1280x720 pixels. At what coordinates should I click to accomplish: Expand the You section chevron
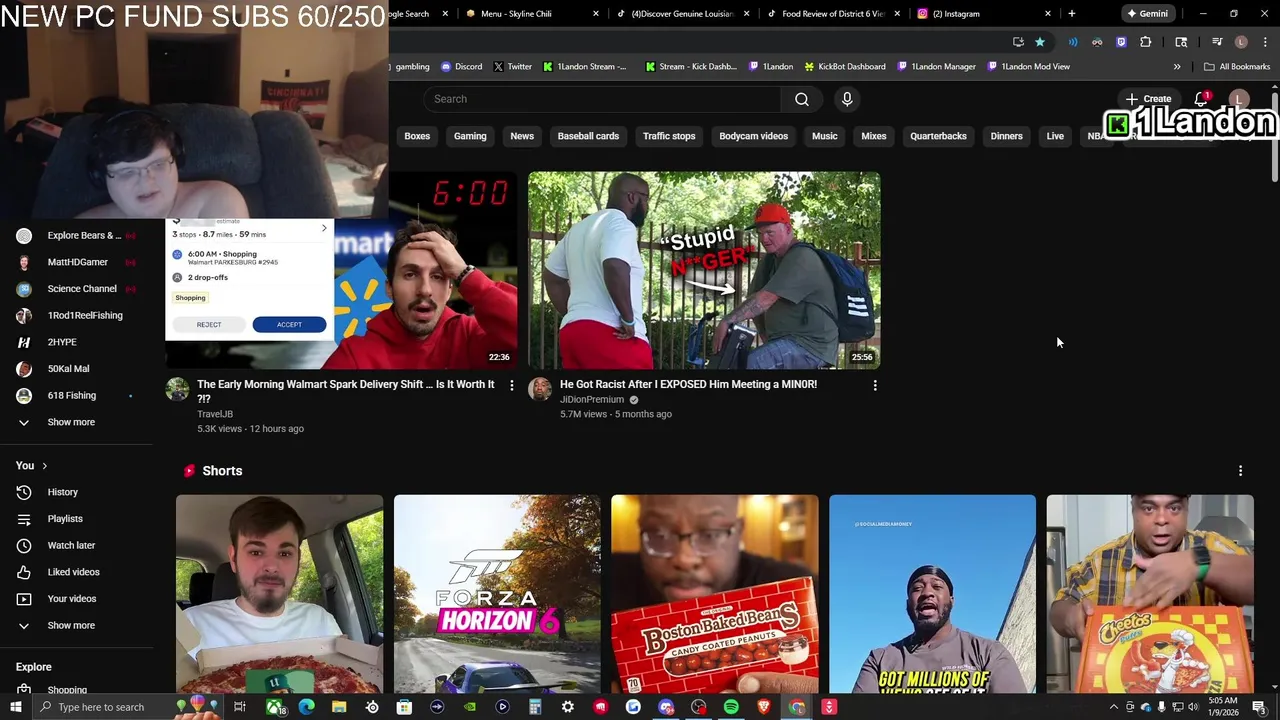point(44,466)
